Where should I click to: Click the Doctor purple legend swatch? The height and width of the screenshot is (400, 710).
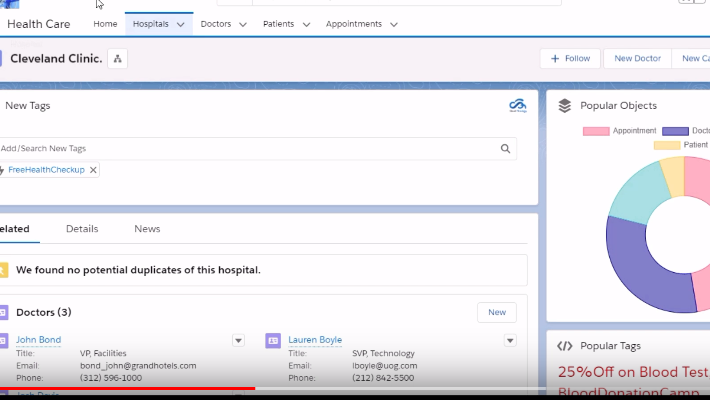point(675,131)
